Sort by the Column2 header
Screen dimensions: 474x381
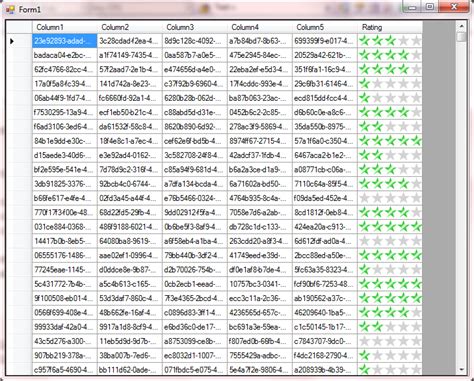tap(130, 27)
